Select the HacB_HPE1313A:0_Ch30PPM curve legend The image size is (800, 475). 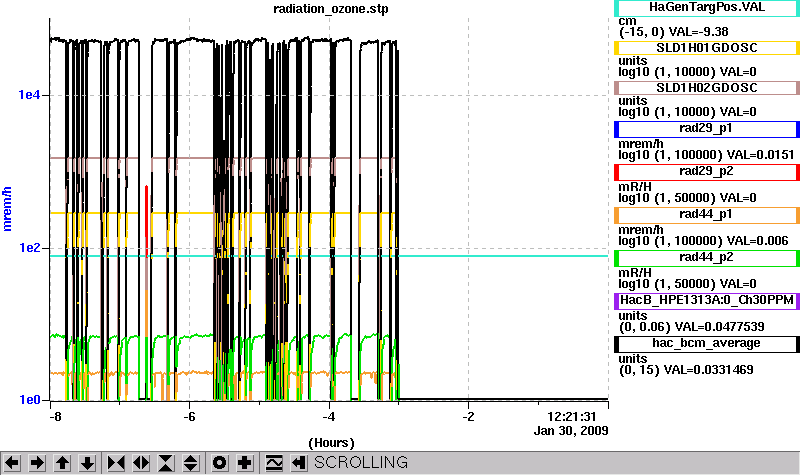click(707, 301)
